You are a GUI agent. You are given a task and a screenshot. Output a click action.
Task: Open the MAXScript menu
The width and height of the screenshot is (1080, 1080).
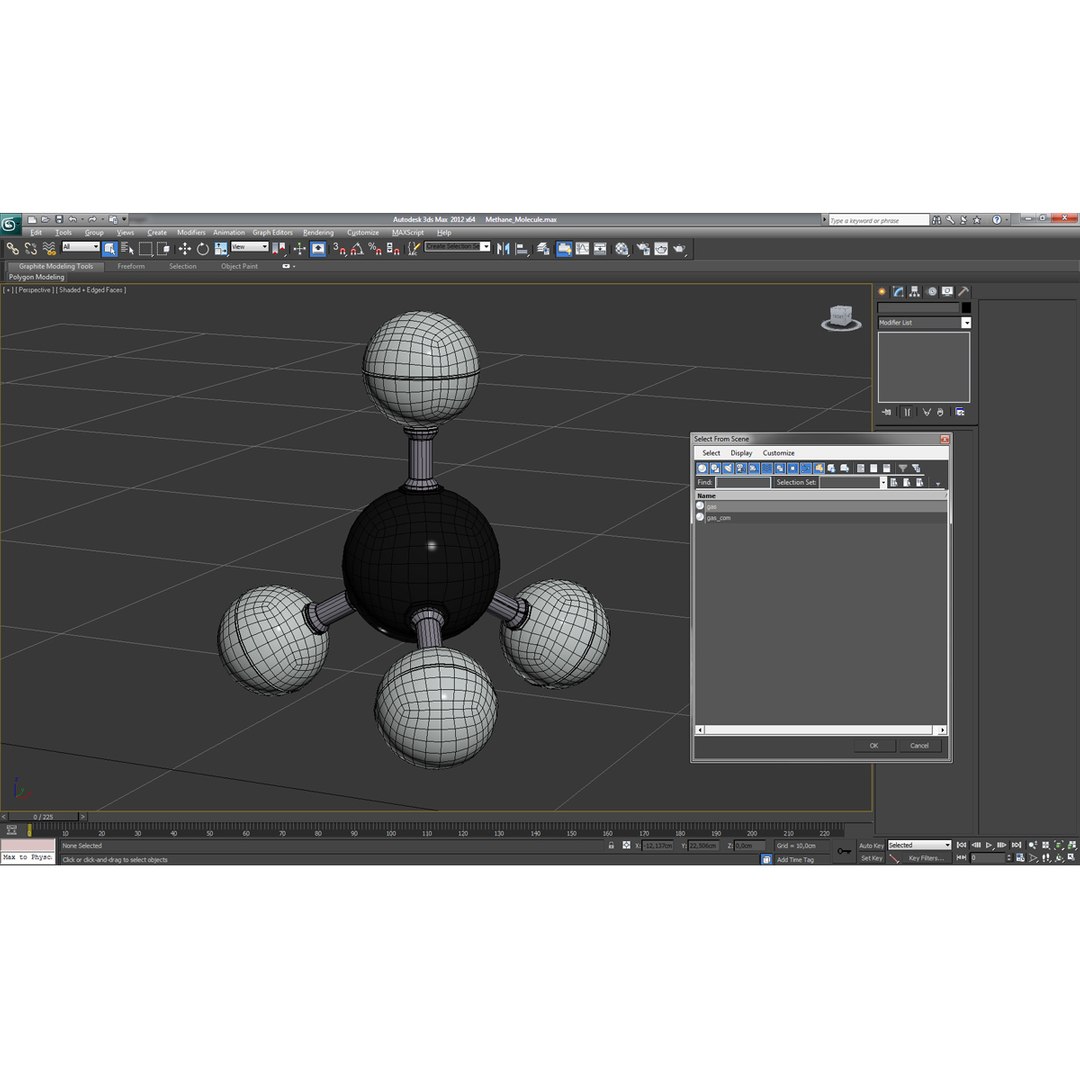[408, 233]
